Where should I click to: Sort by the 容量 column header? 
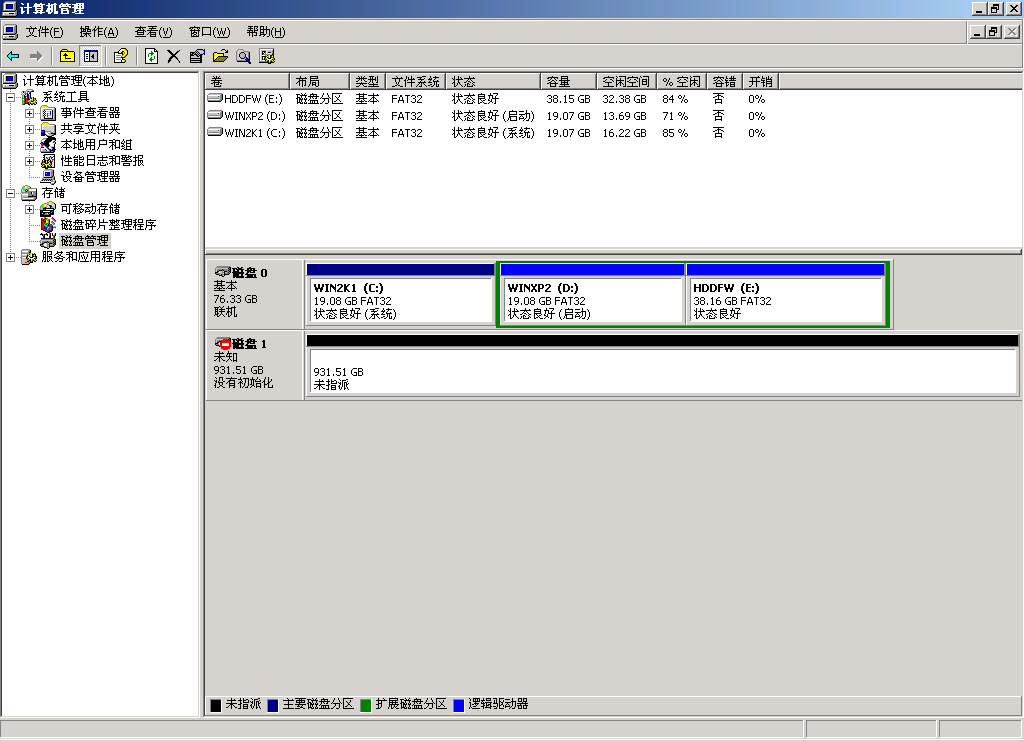pyautogui.click(x=568, y=82)
